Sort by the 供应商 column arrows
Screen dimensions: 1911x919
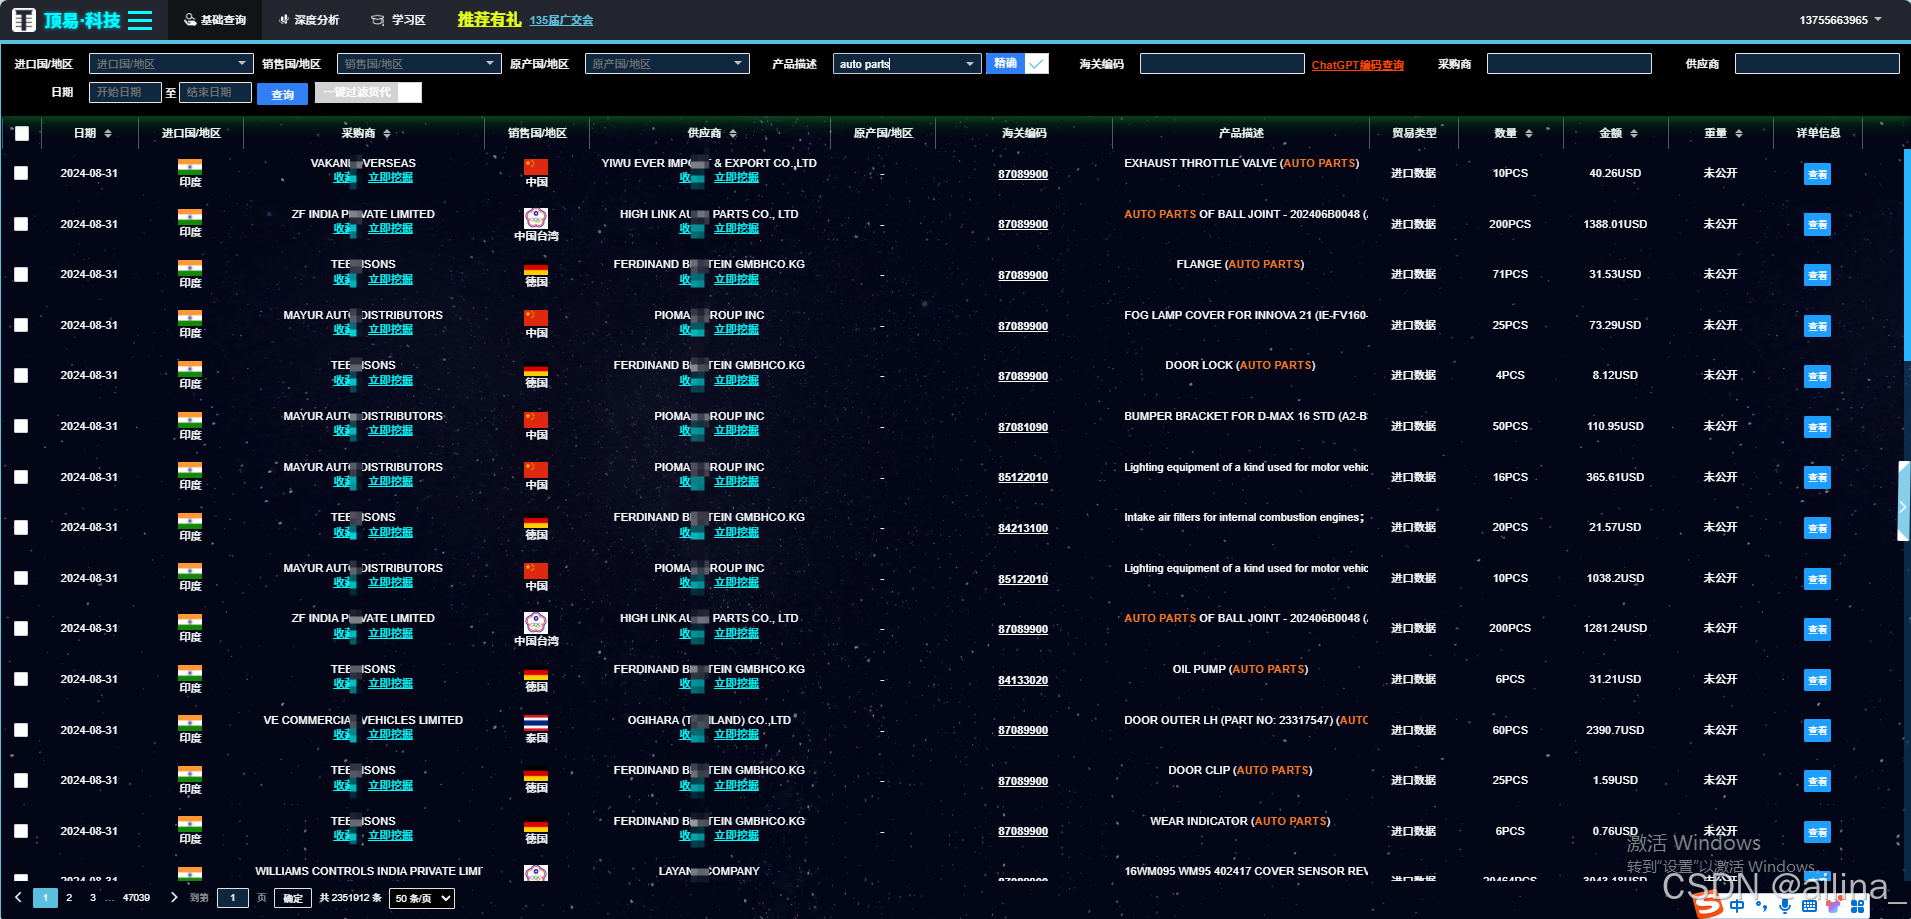(733, 133)
